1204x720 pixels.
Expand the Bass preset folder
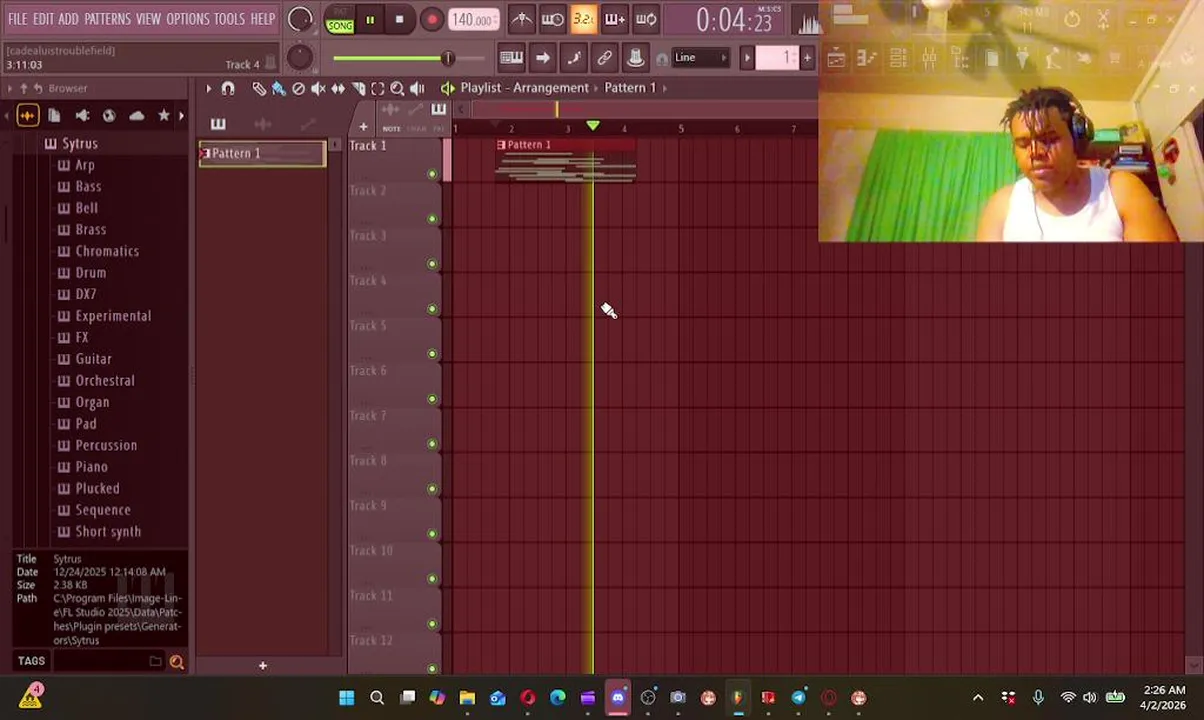[79, 187]
